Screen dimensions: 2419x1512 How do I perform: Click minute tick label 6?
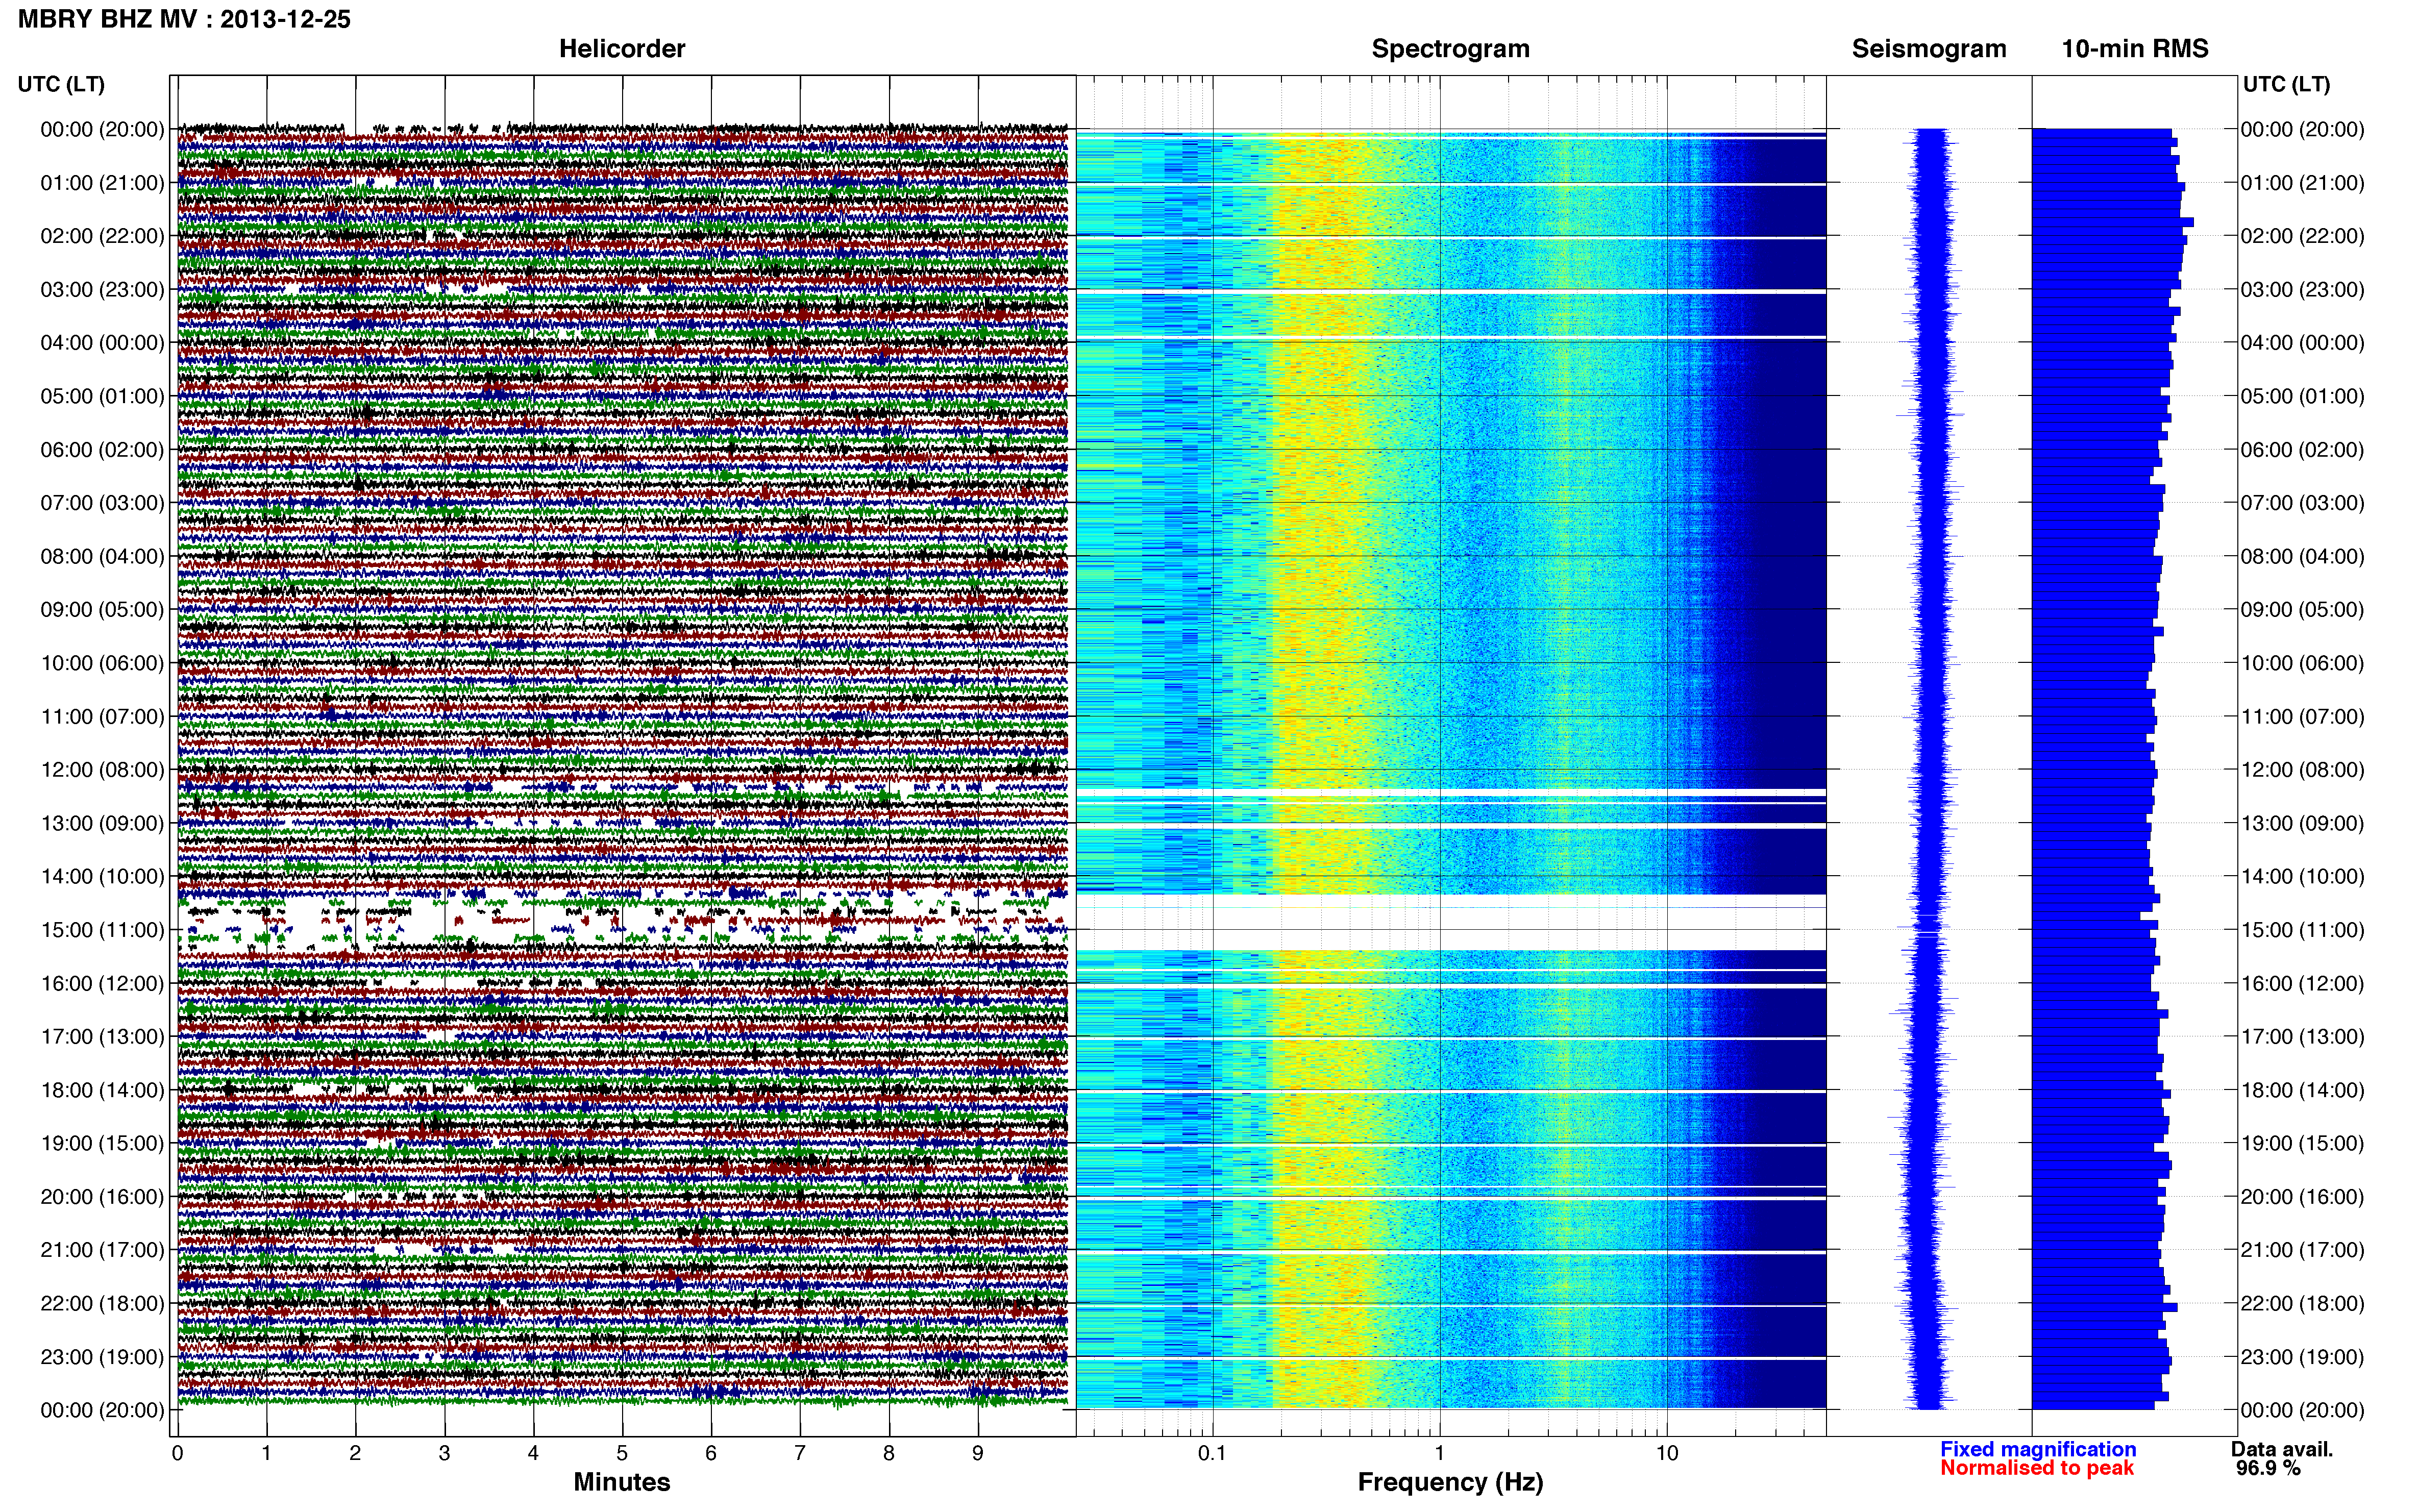coord(711,1453)
